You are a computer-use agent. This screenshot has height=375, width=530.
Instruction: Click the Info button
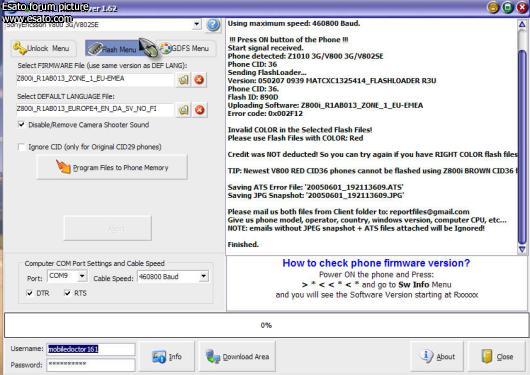coord(167,356)
